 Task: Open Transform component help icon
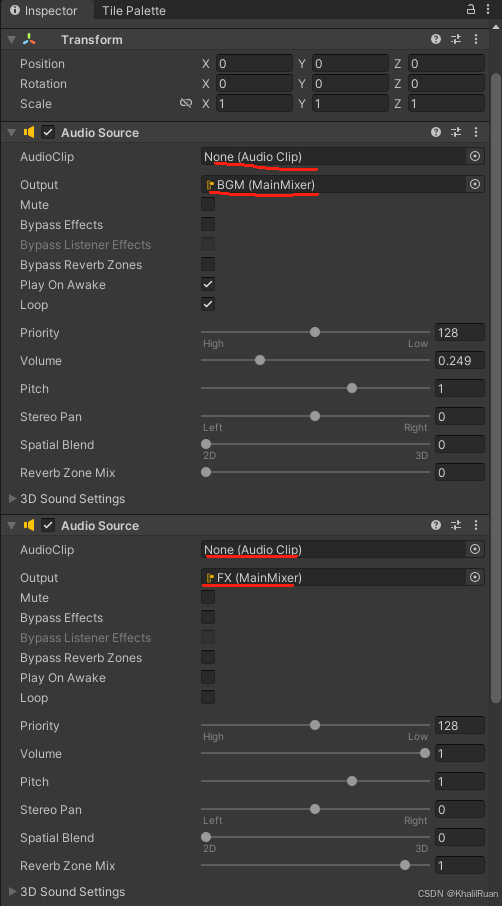tap(436, 39)
